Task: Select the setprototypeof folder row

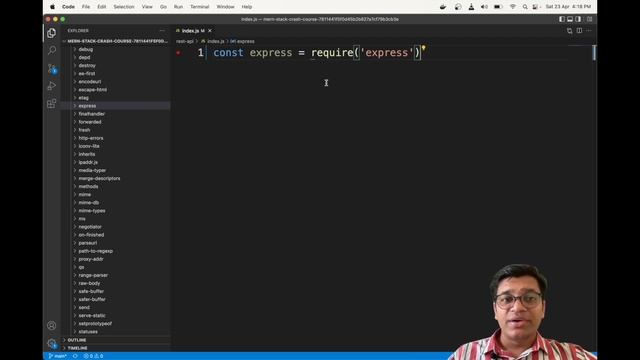Action: coord(116,324)
